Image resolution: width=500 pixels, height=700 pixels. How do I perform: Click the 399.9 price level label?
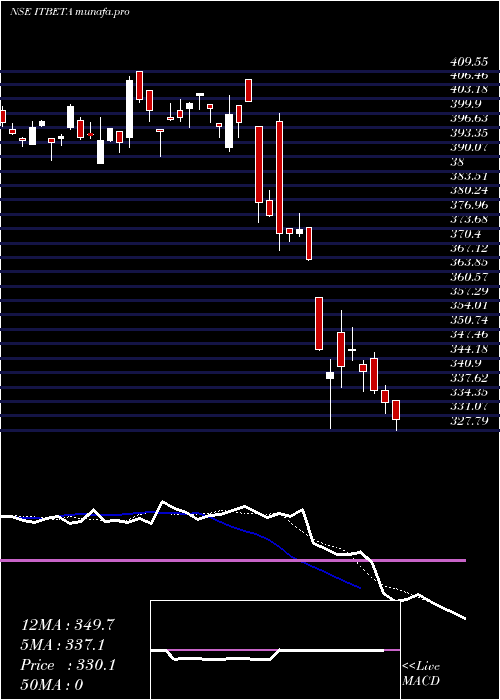click(465, 104)
